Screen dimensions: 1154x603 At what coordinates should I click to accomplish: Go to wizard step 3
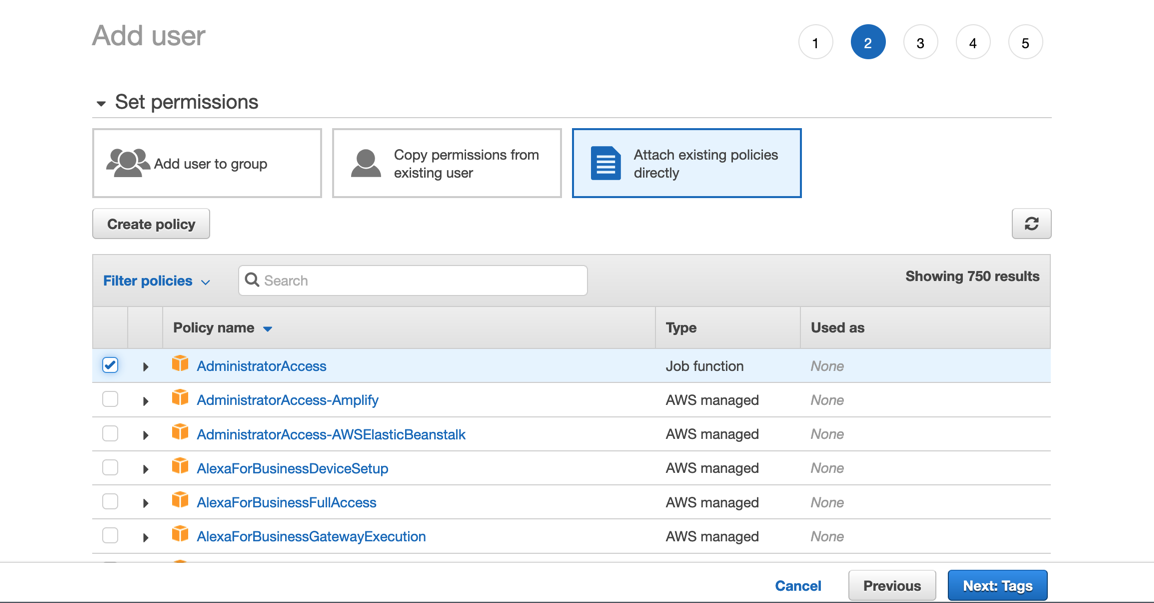tap(920, 43)
